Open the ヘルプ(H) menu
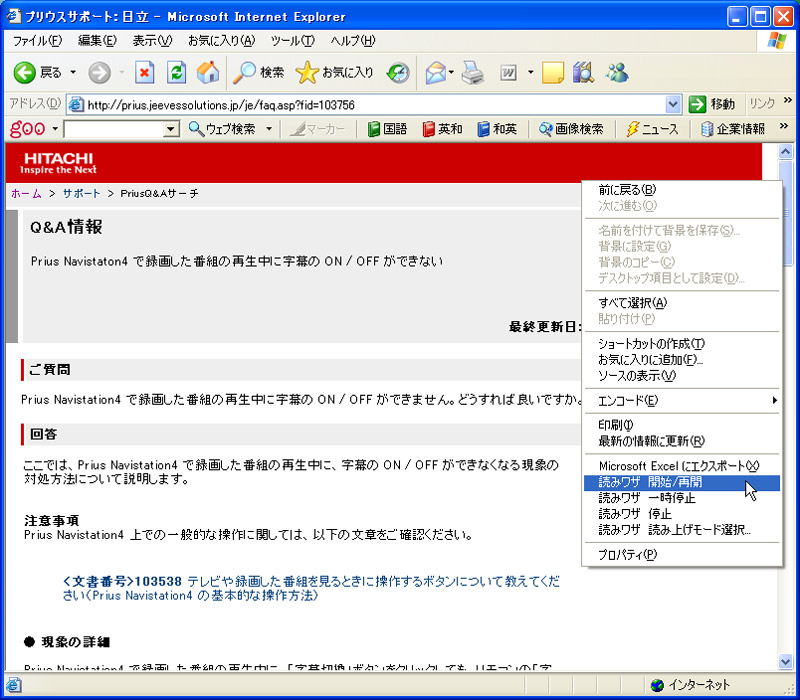 coord(353,41)
